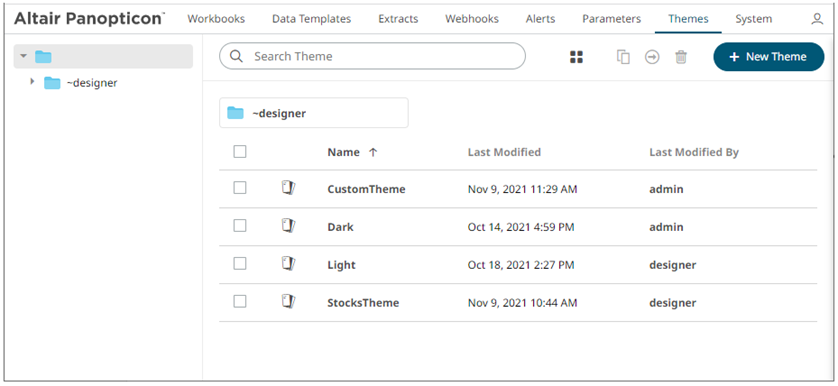
Task: Collapse the root folder tree arrow
Action: 23,56
